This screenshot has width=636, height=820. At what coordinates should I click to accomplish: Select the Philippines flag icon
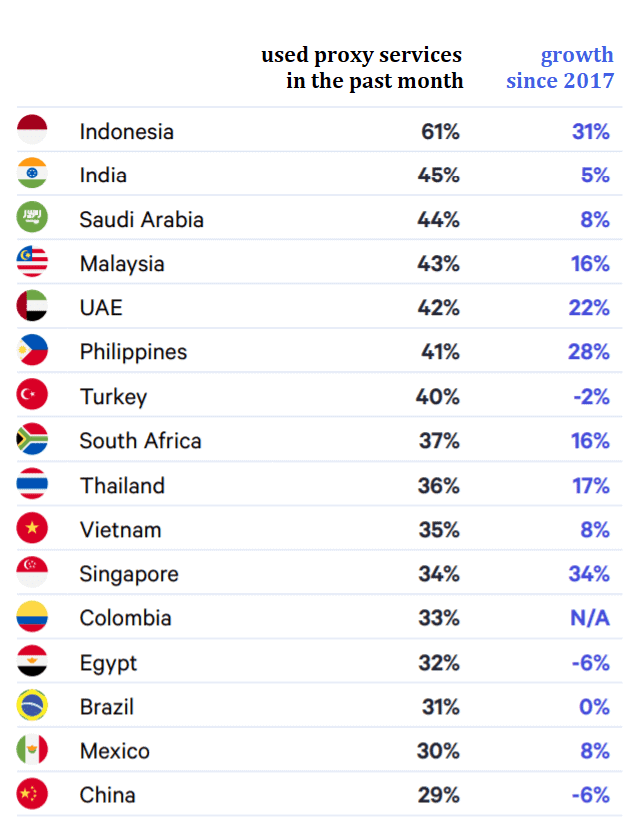click(32, 350)
